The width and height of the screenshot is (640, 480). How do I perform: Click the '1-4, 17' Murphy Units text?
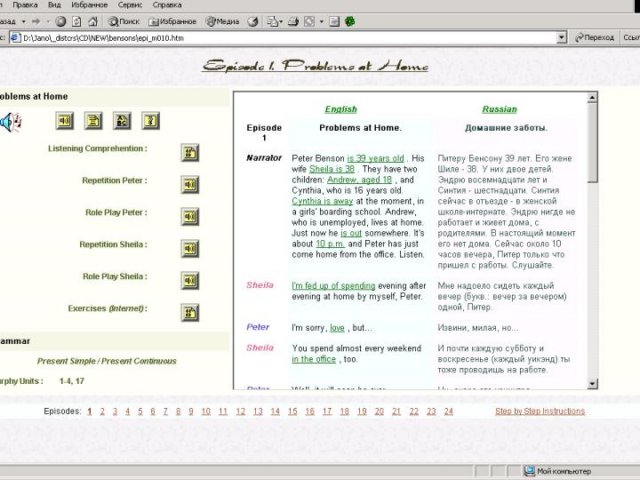tap(72, 381)
